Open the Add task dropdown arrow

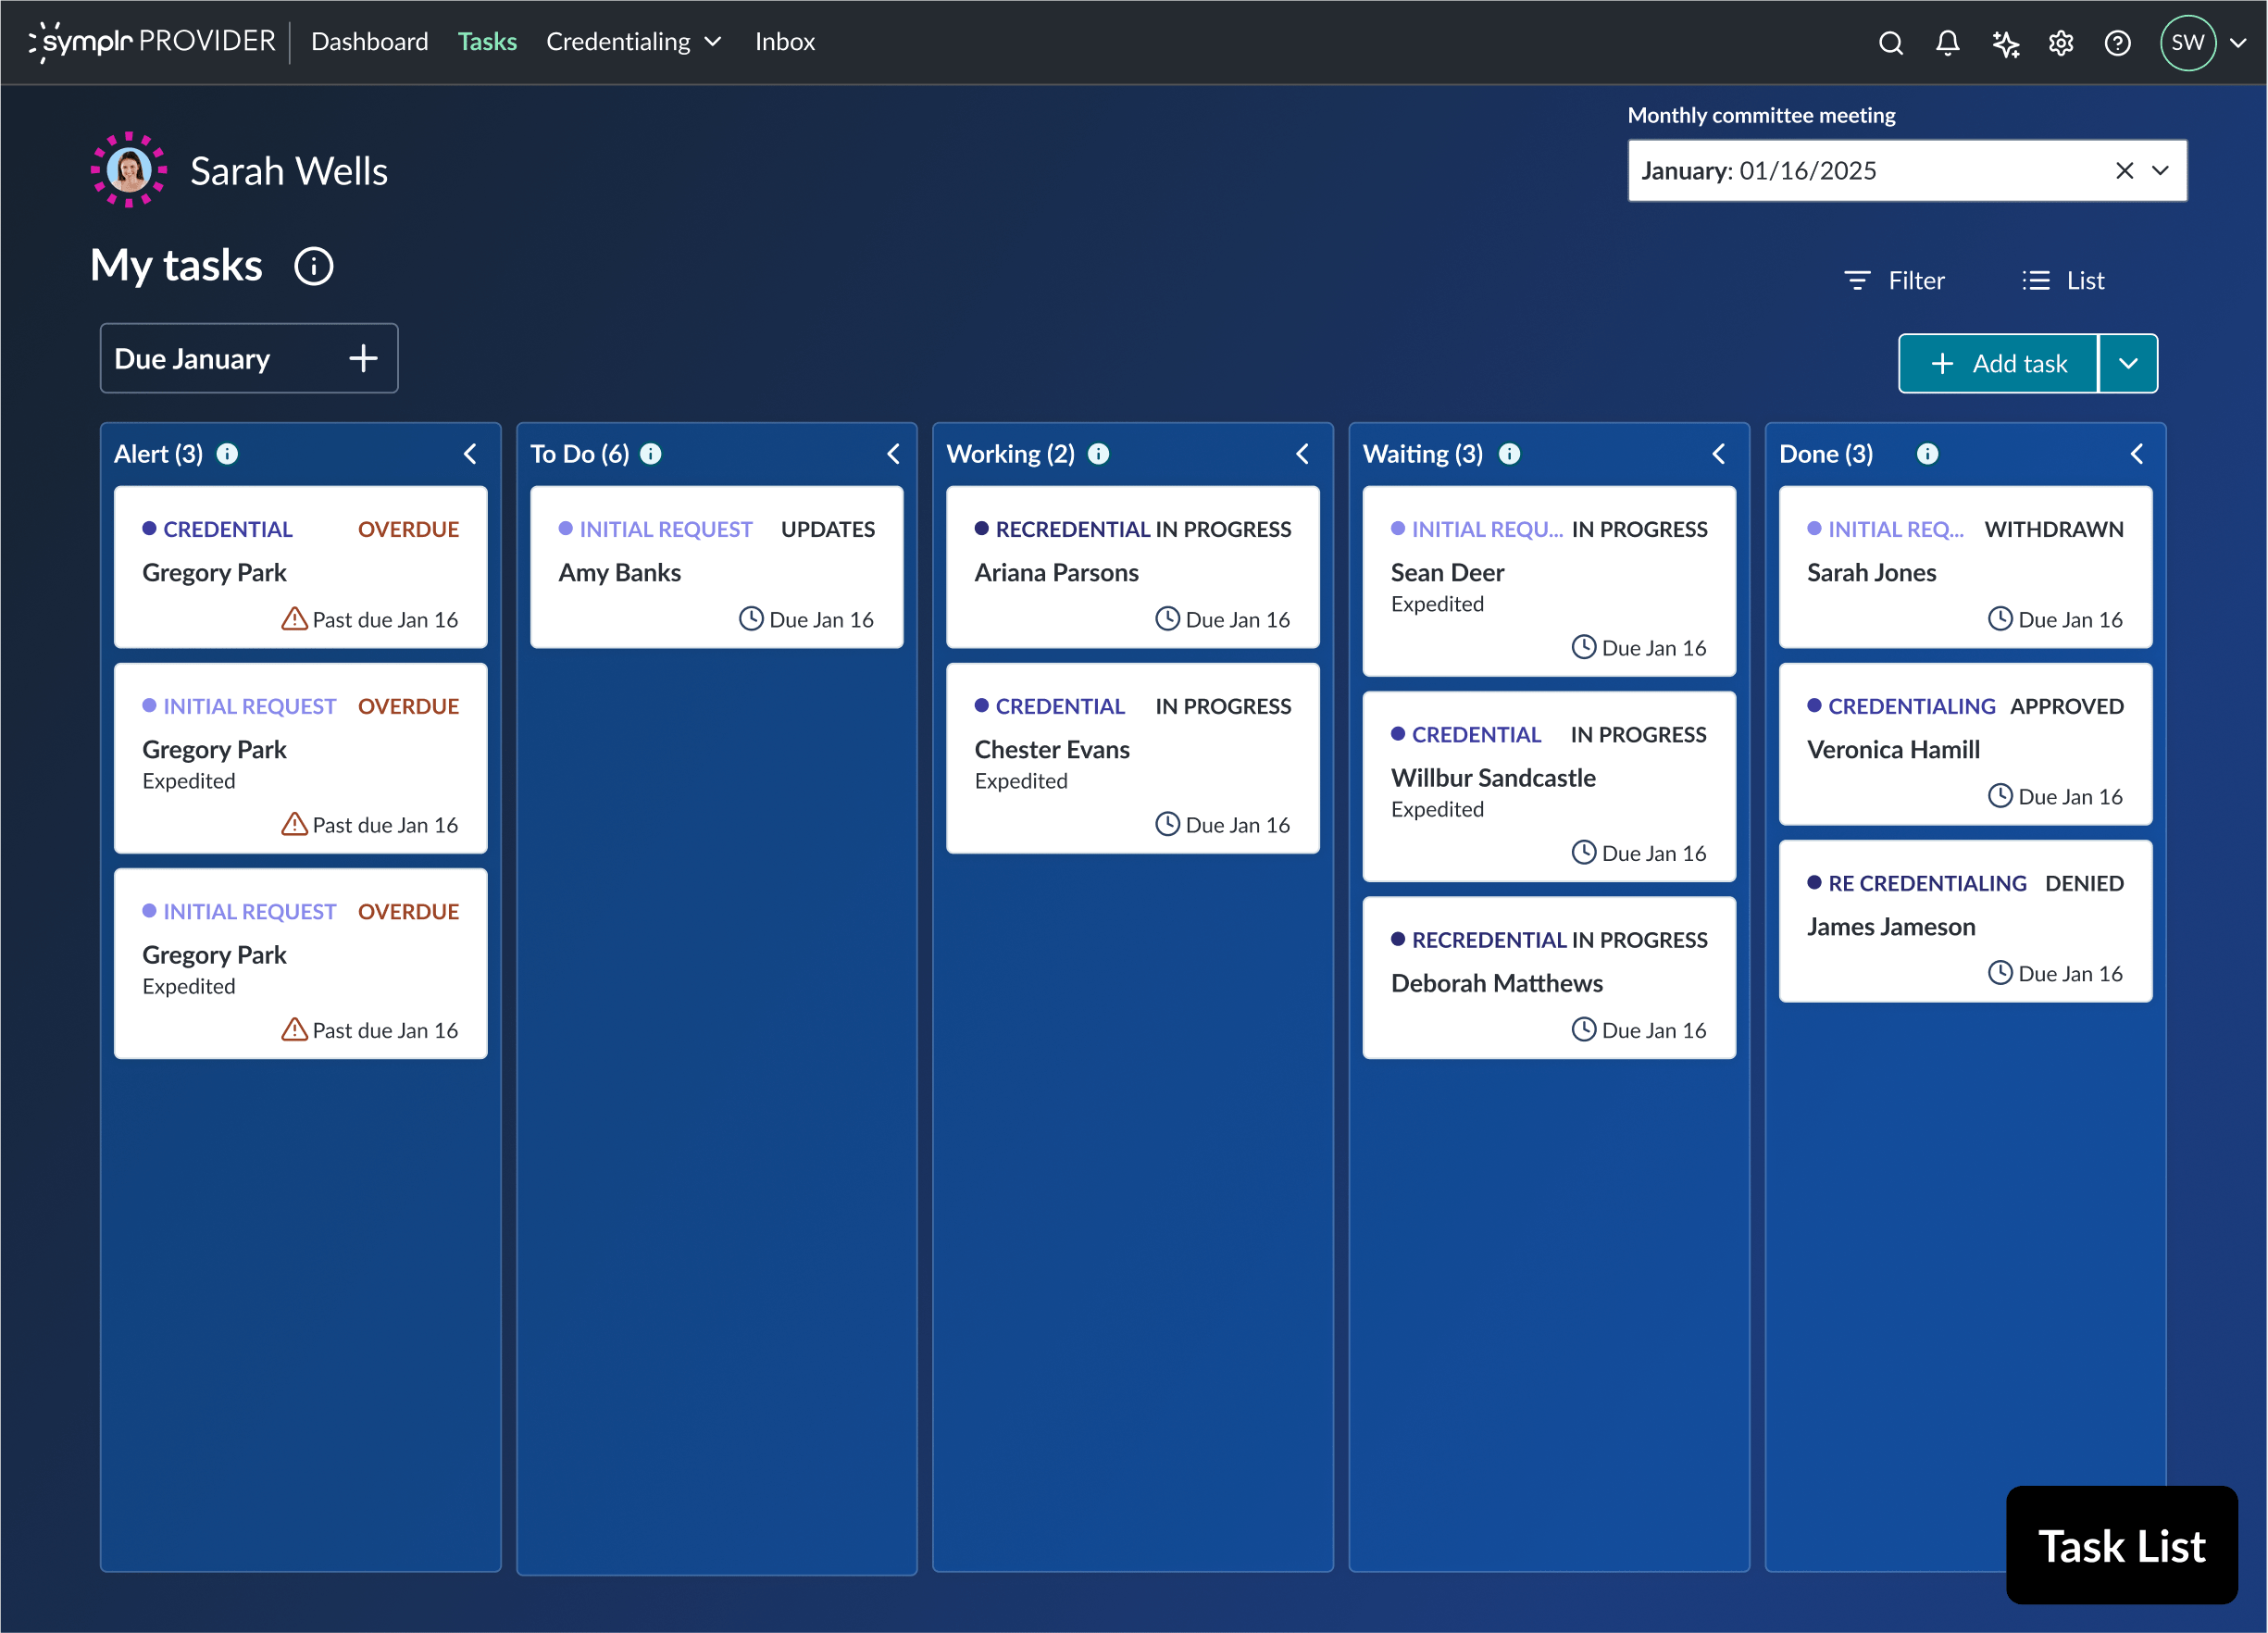click(x=2128, y=362)
